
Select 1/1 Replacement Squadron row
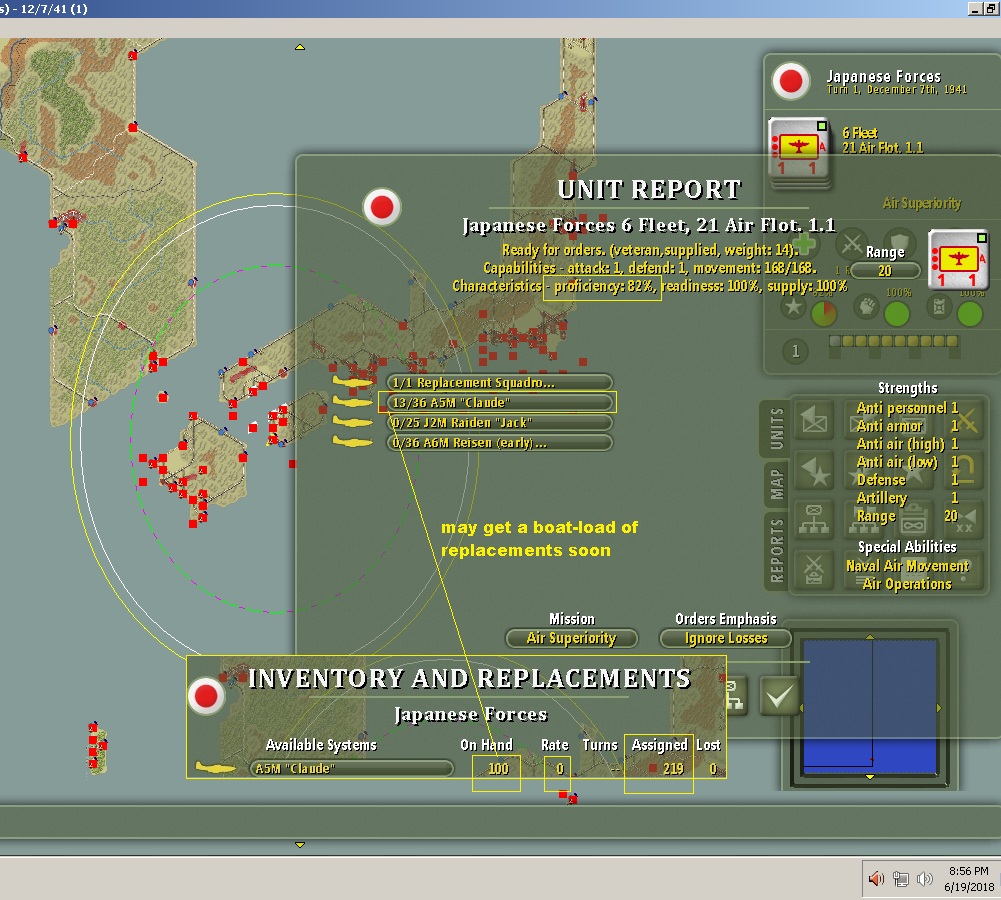coord(499,382)
